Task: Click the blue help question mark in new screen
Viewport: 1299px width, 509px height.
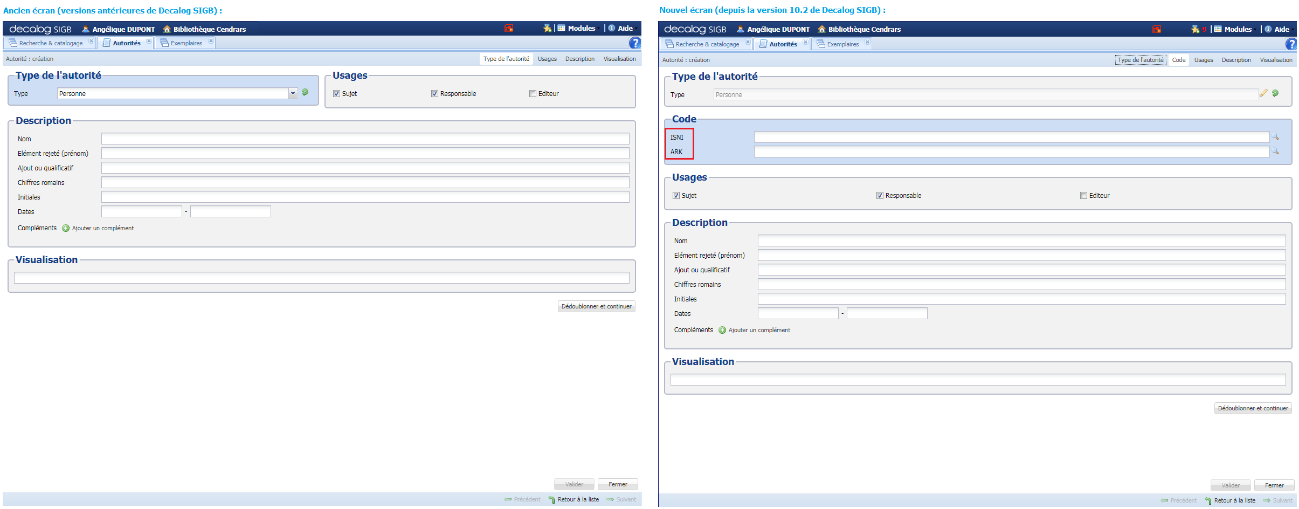Action: (1291, 44)
